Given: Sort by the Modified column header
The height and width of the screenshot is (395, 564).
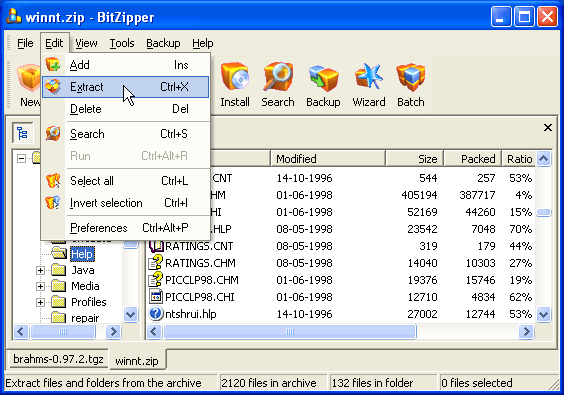Looking at the screenshot, I should pyautogui.click(x=327, y=159).
